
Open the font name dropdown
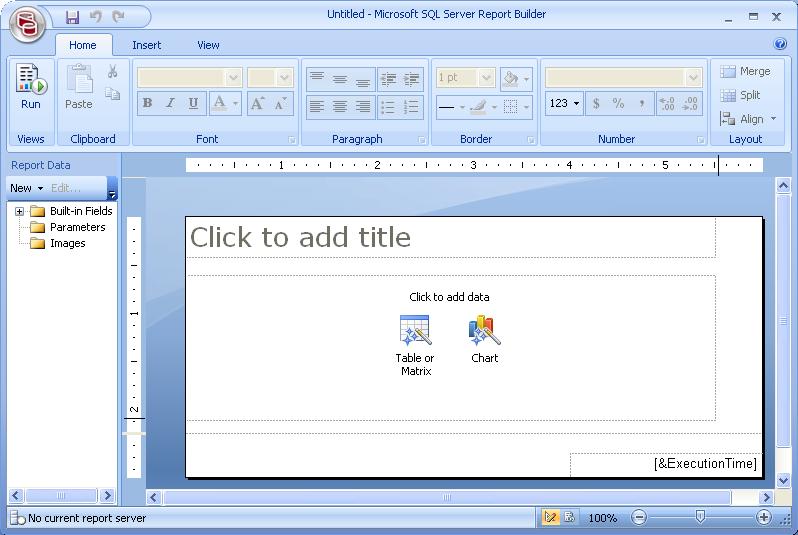click(x=234, y=78)
